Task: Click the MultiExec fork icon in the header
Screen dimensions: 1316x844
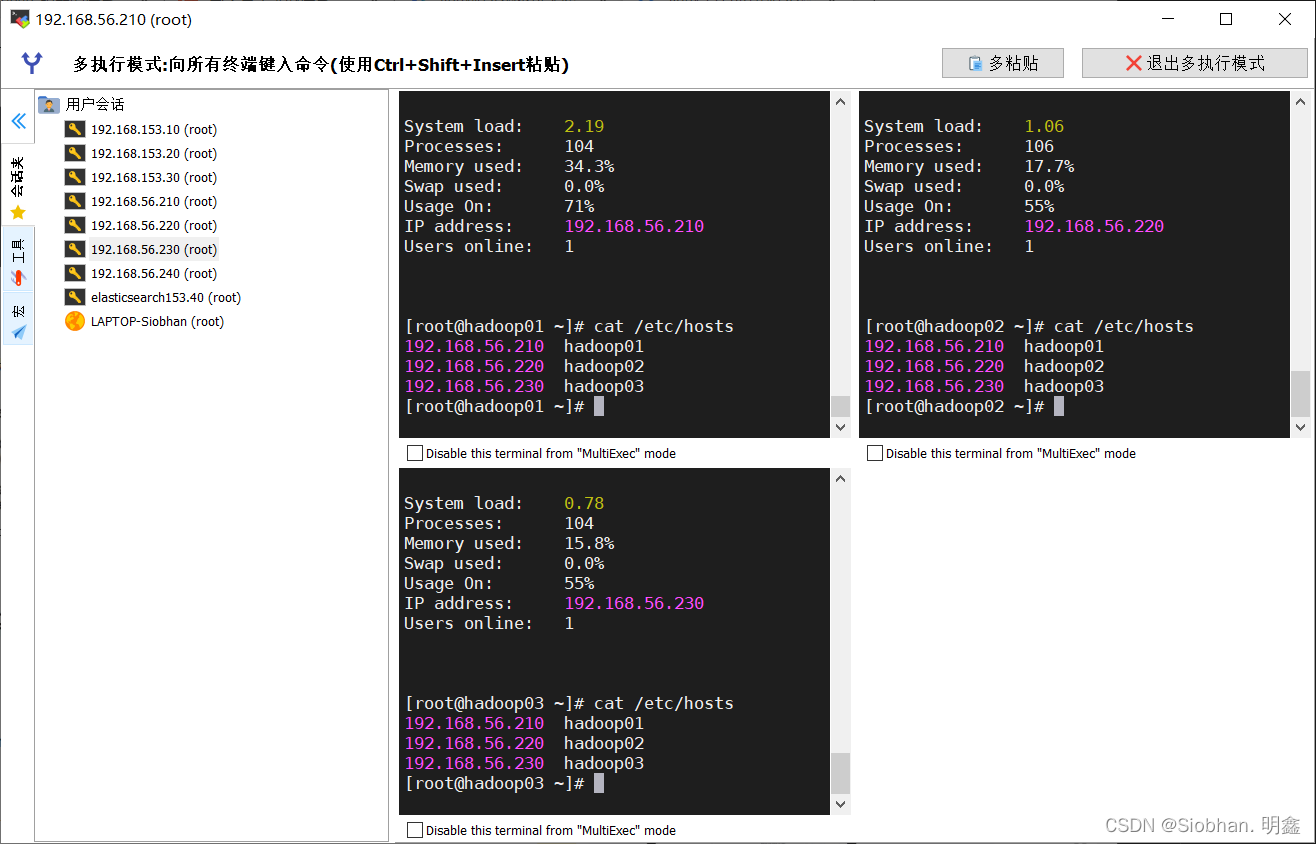Action: 32,64
